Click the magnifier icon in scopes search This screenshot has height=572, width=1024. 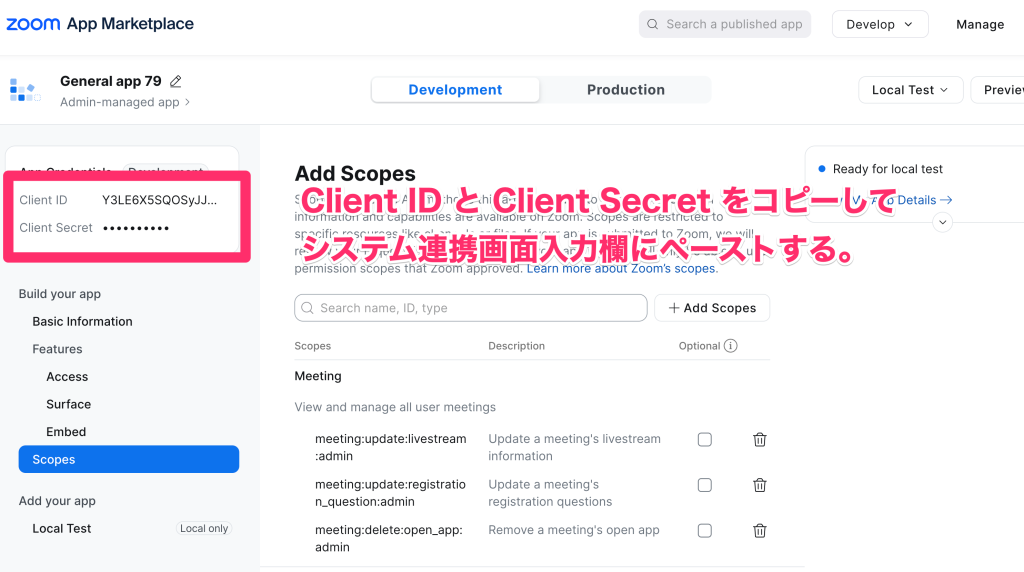[x=308, y=308]
